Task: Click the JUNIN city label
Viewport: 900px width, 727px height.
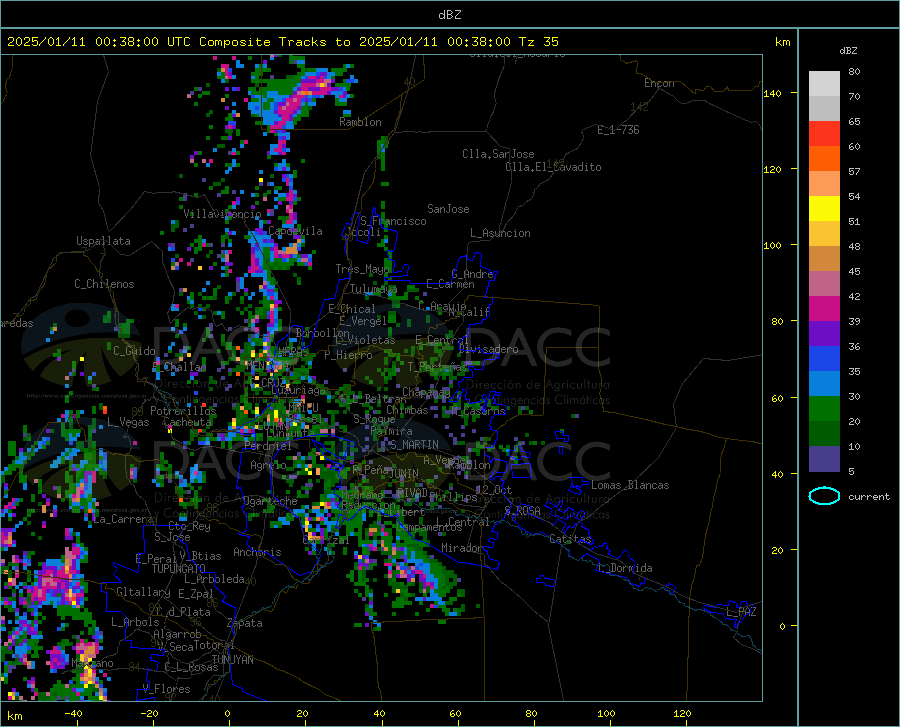Action: [404, 474]
